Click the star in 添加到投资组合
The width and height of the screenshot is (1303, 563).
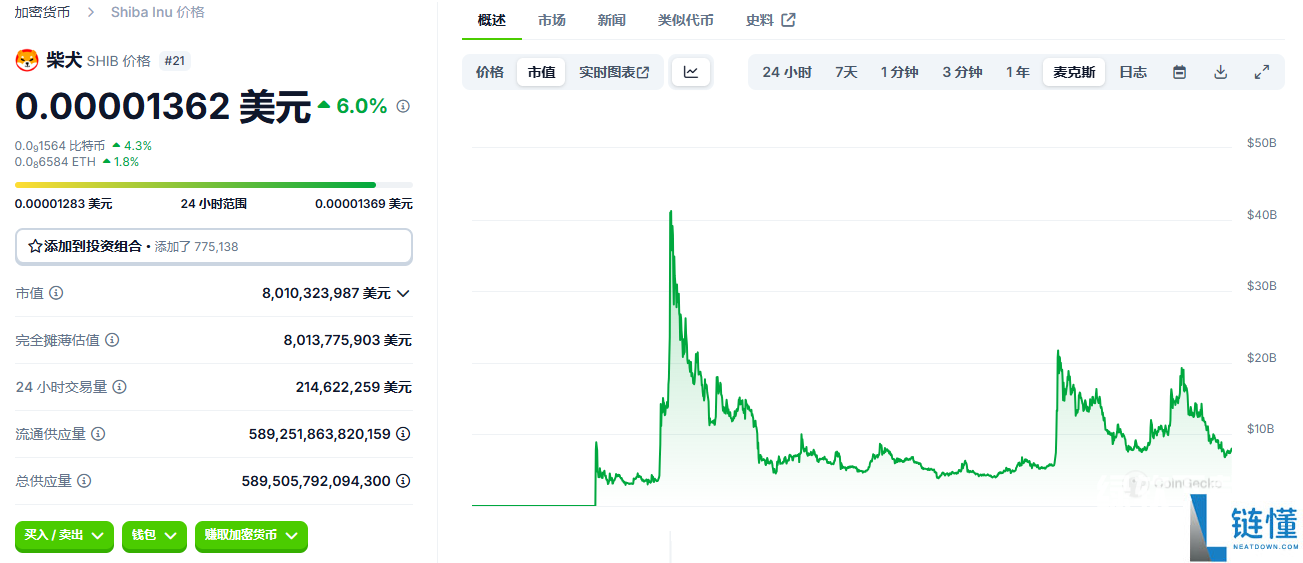35,246
